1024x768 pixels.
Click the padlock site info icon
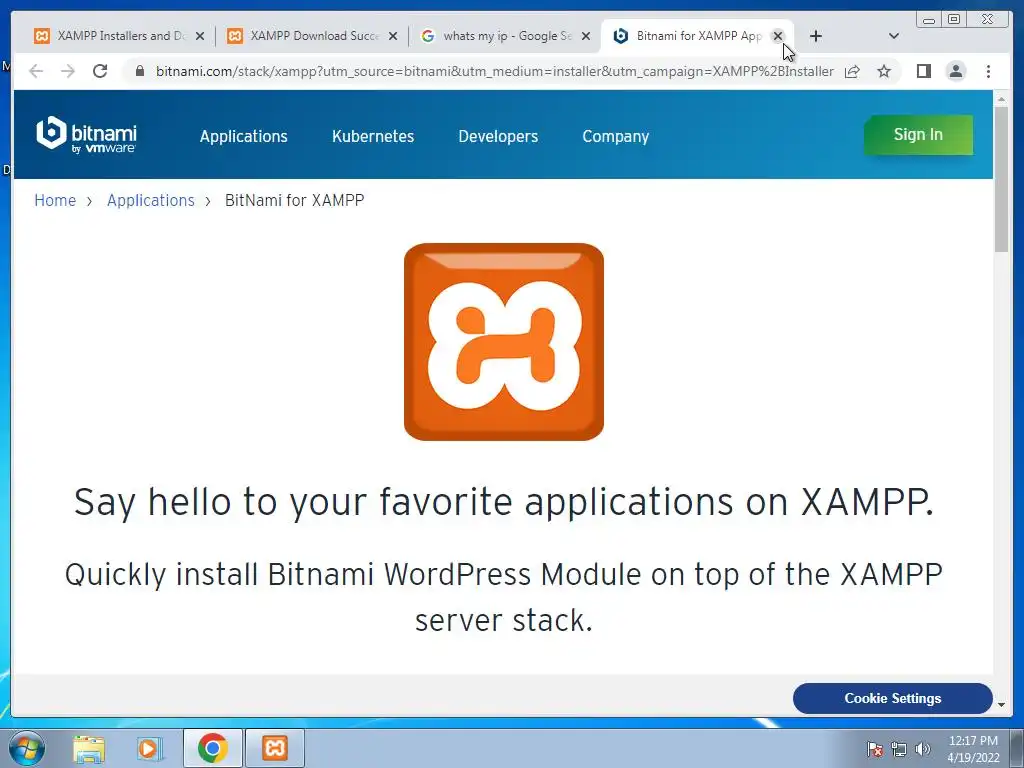[x=139, y=71]
